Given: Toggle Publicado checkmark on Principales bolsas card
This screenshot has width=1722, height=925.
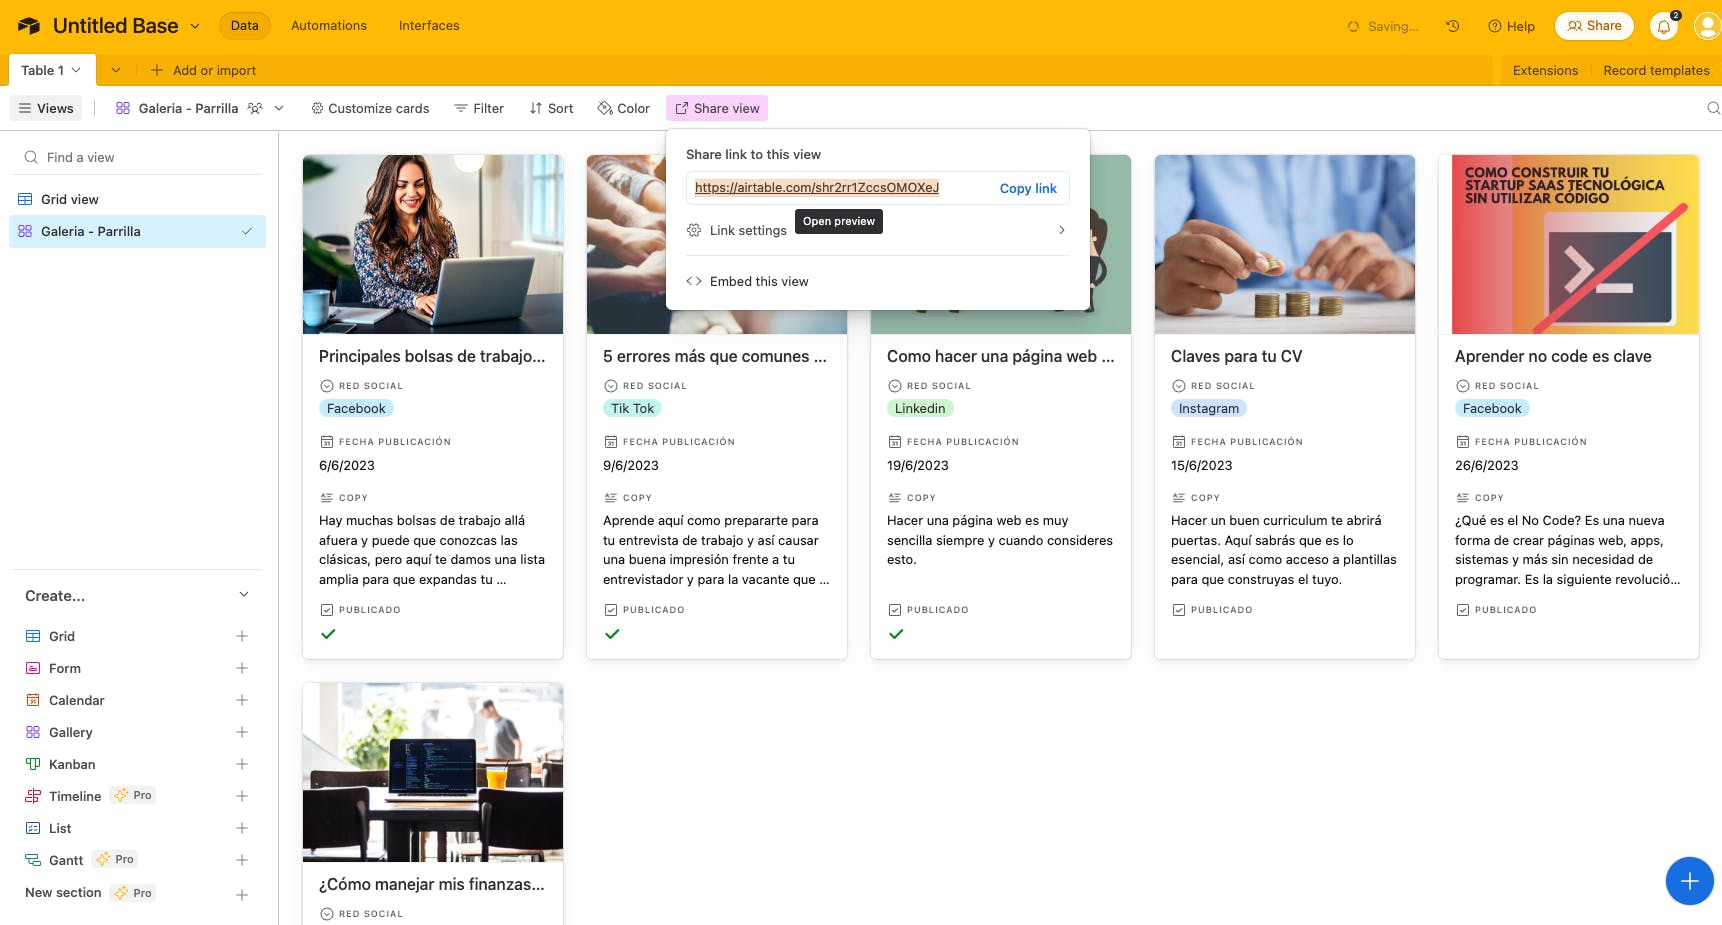Looking at the screenshot, I should pos(328,634).
